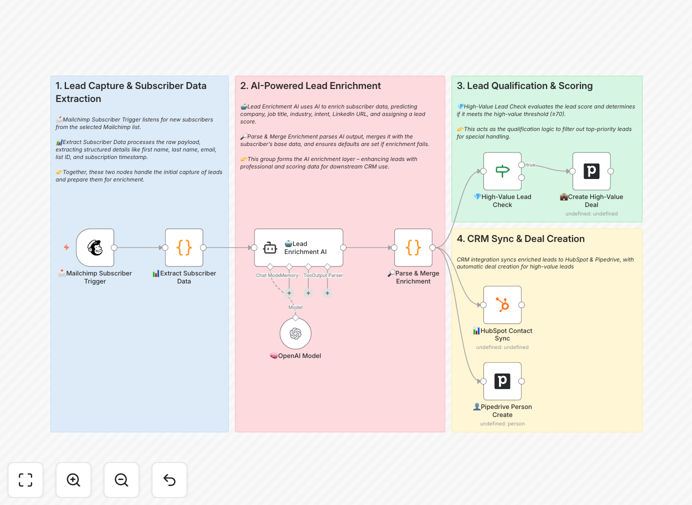Viewport: 692px width, 505px height.
Task: Add a Tool sub-node via plus connector
Action: coord(308,293)
